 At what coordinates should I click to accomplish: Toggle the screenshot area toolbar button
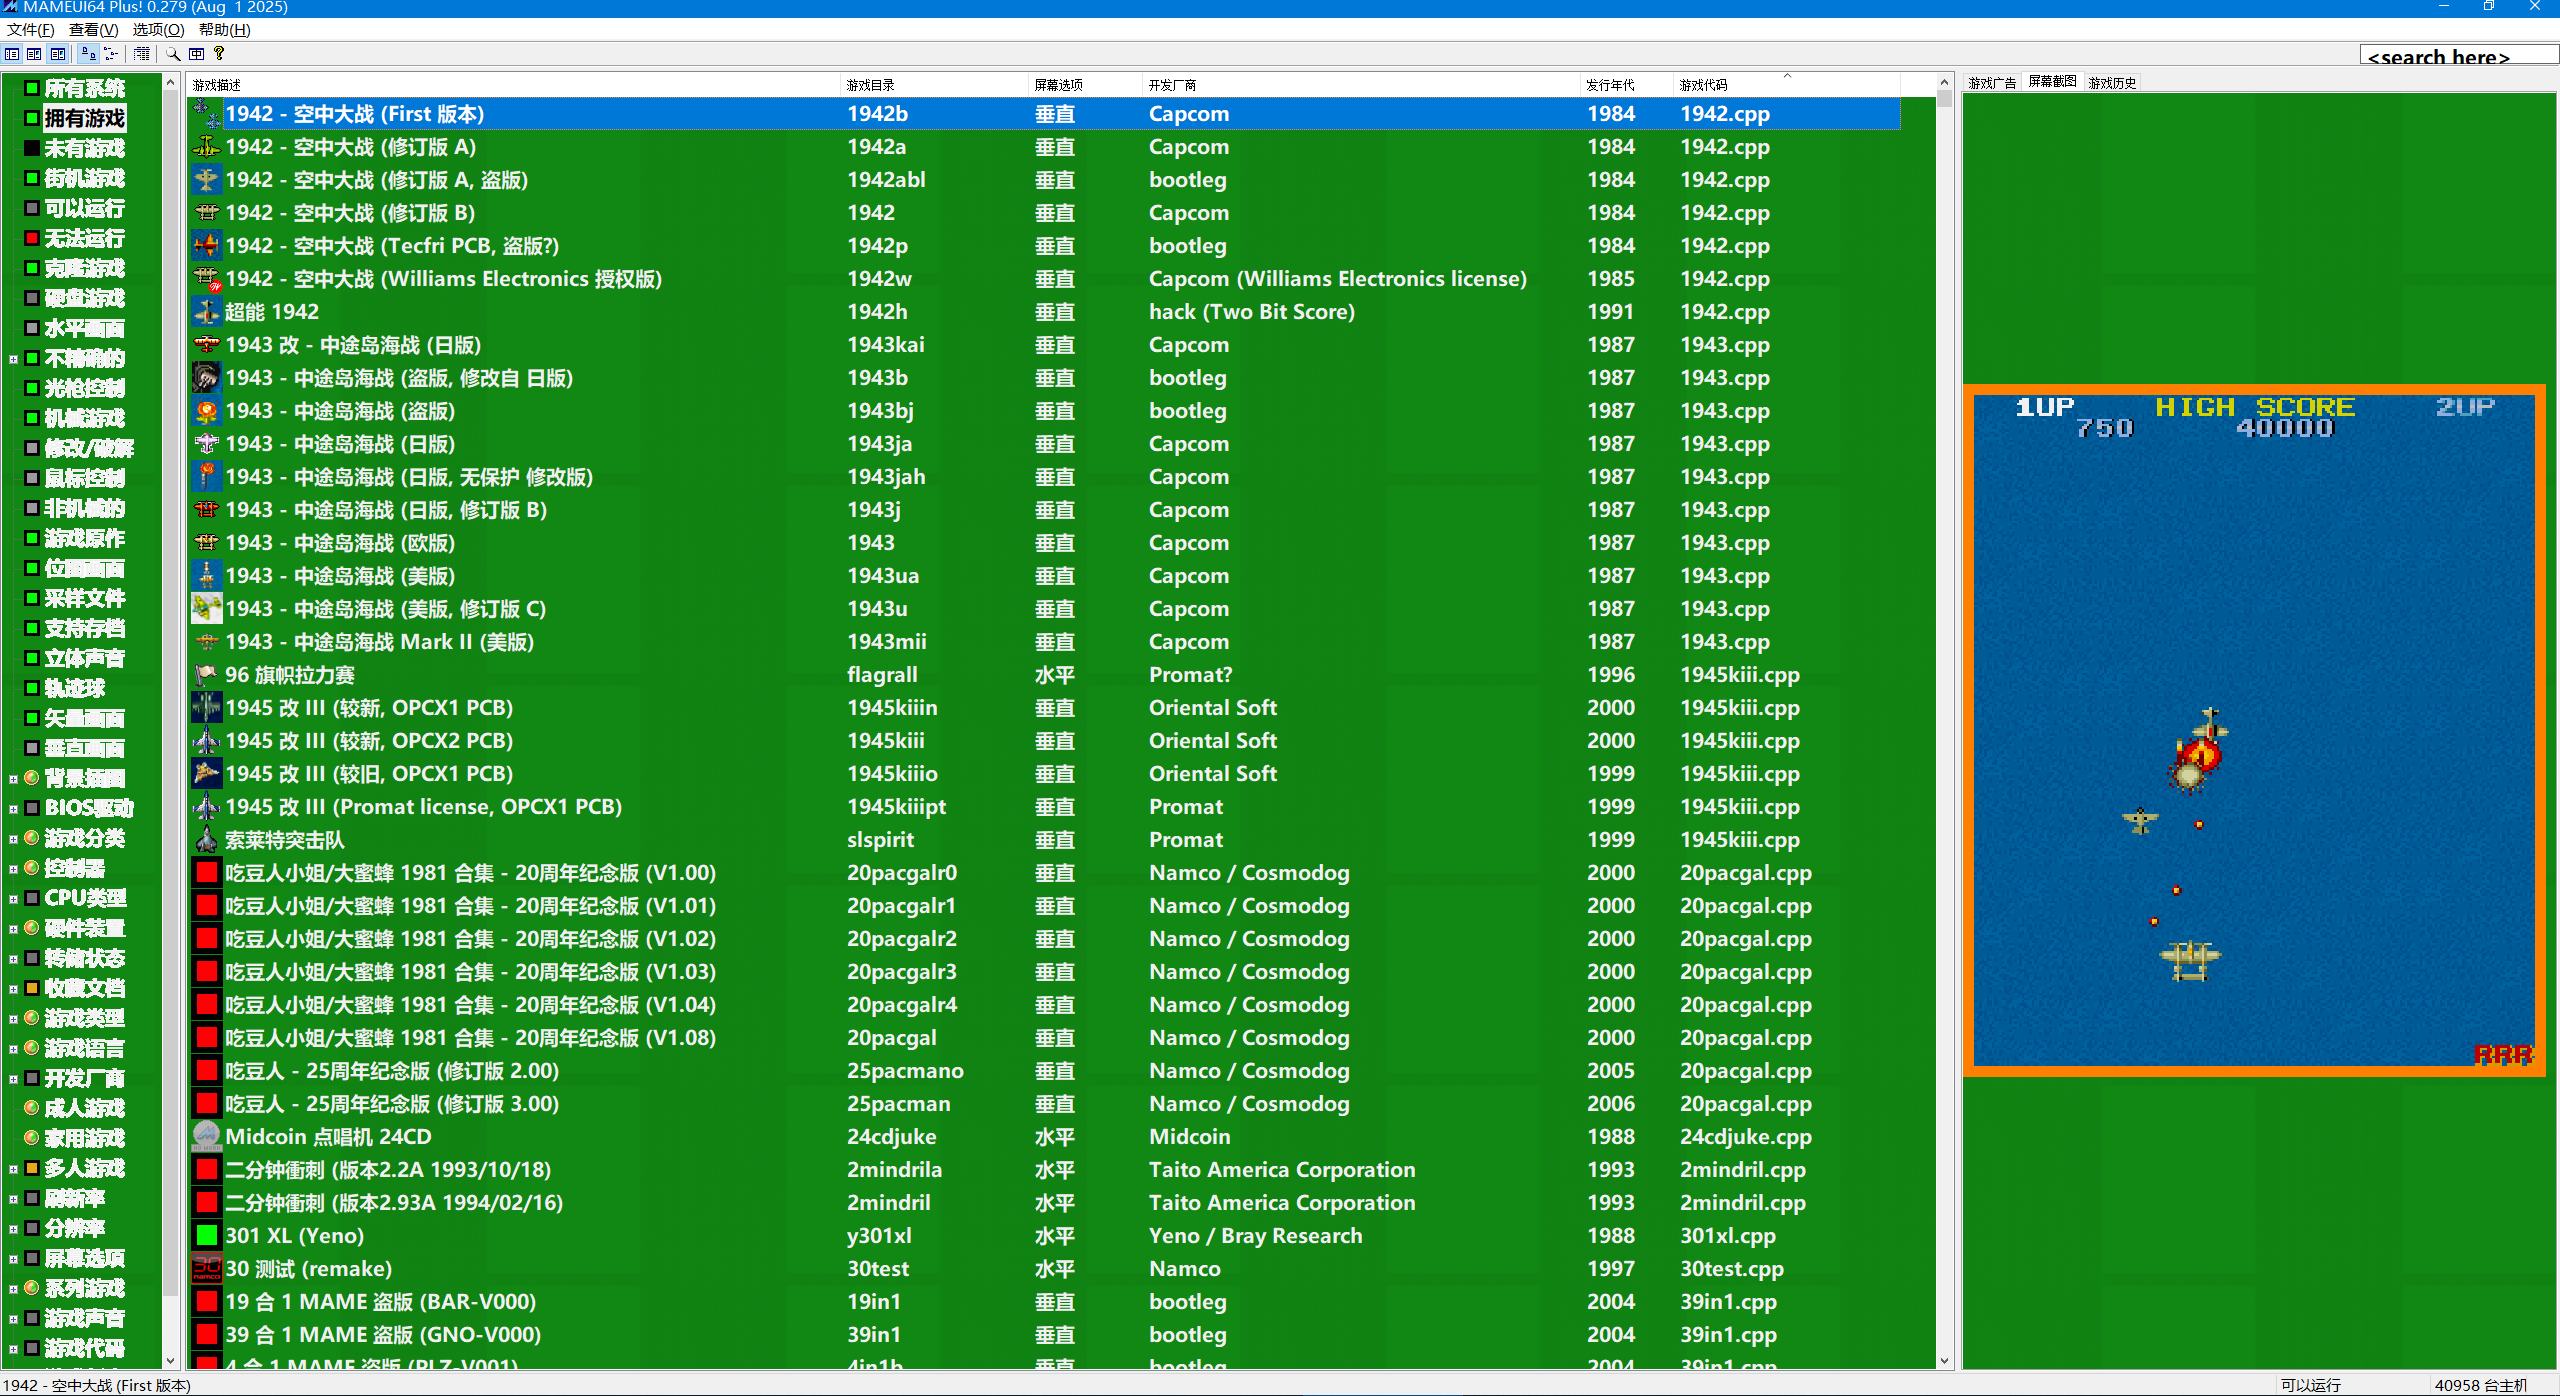(58, 54)
